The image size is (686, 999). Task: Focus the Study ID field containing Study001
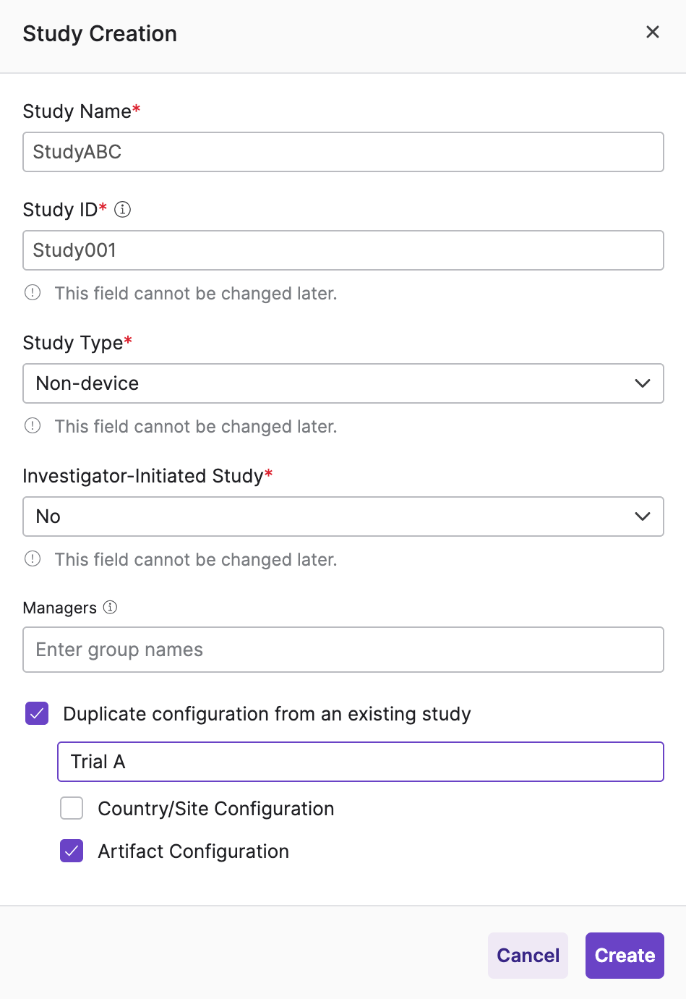coord(343,250)
